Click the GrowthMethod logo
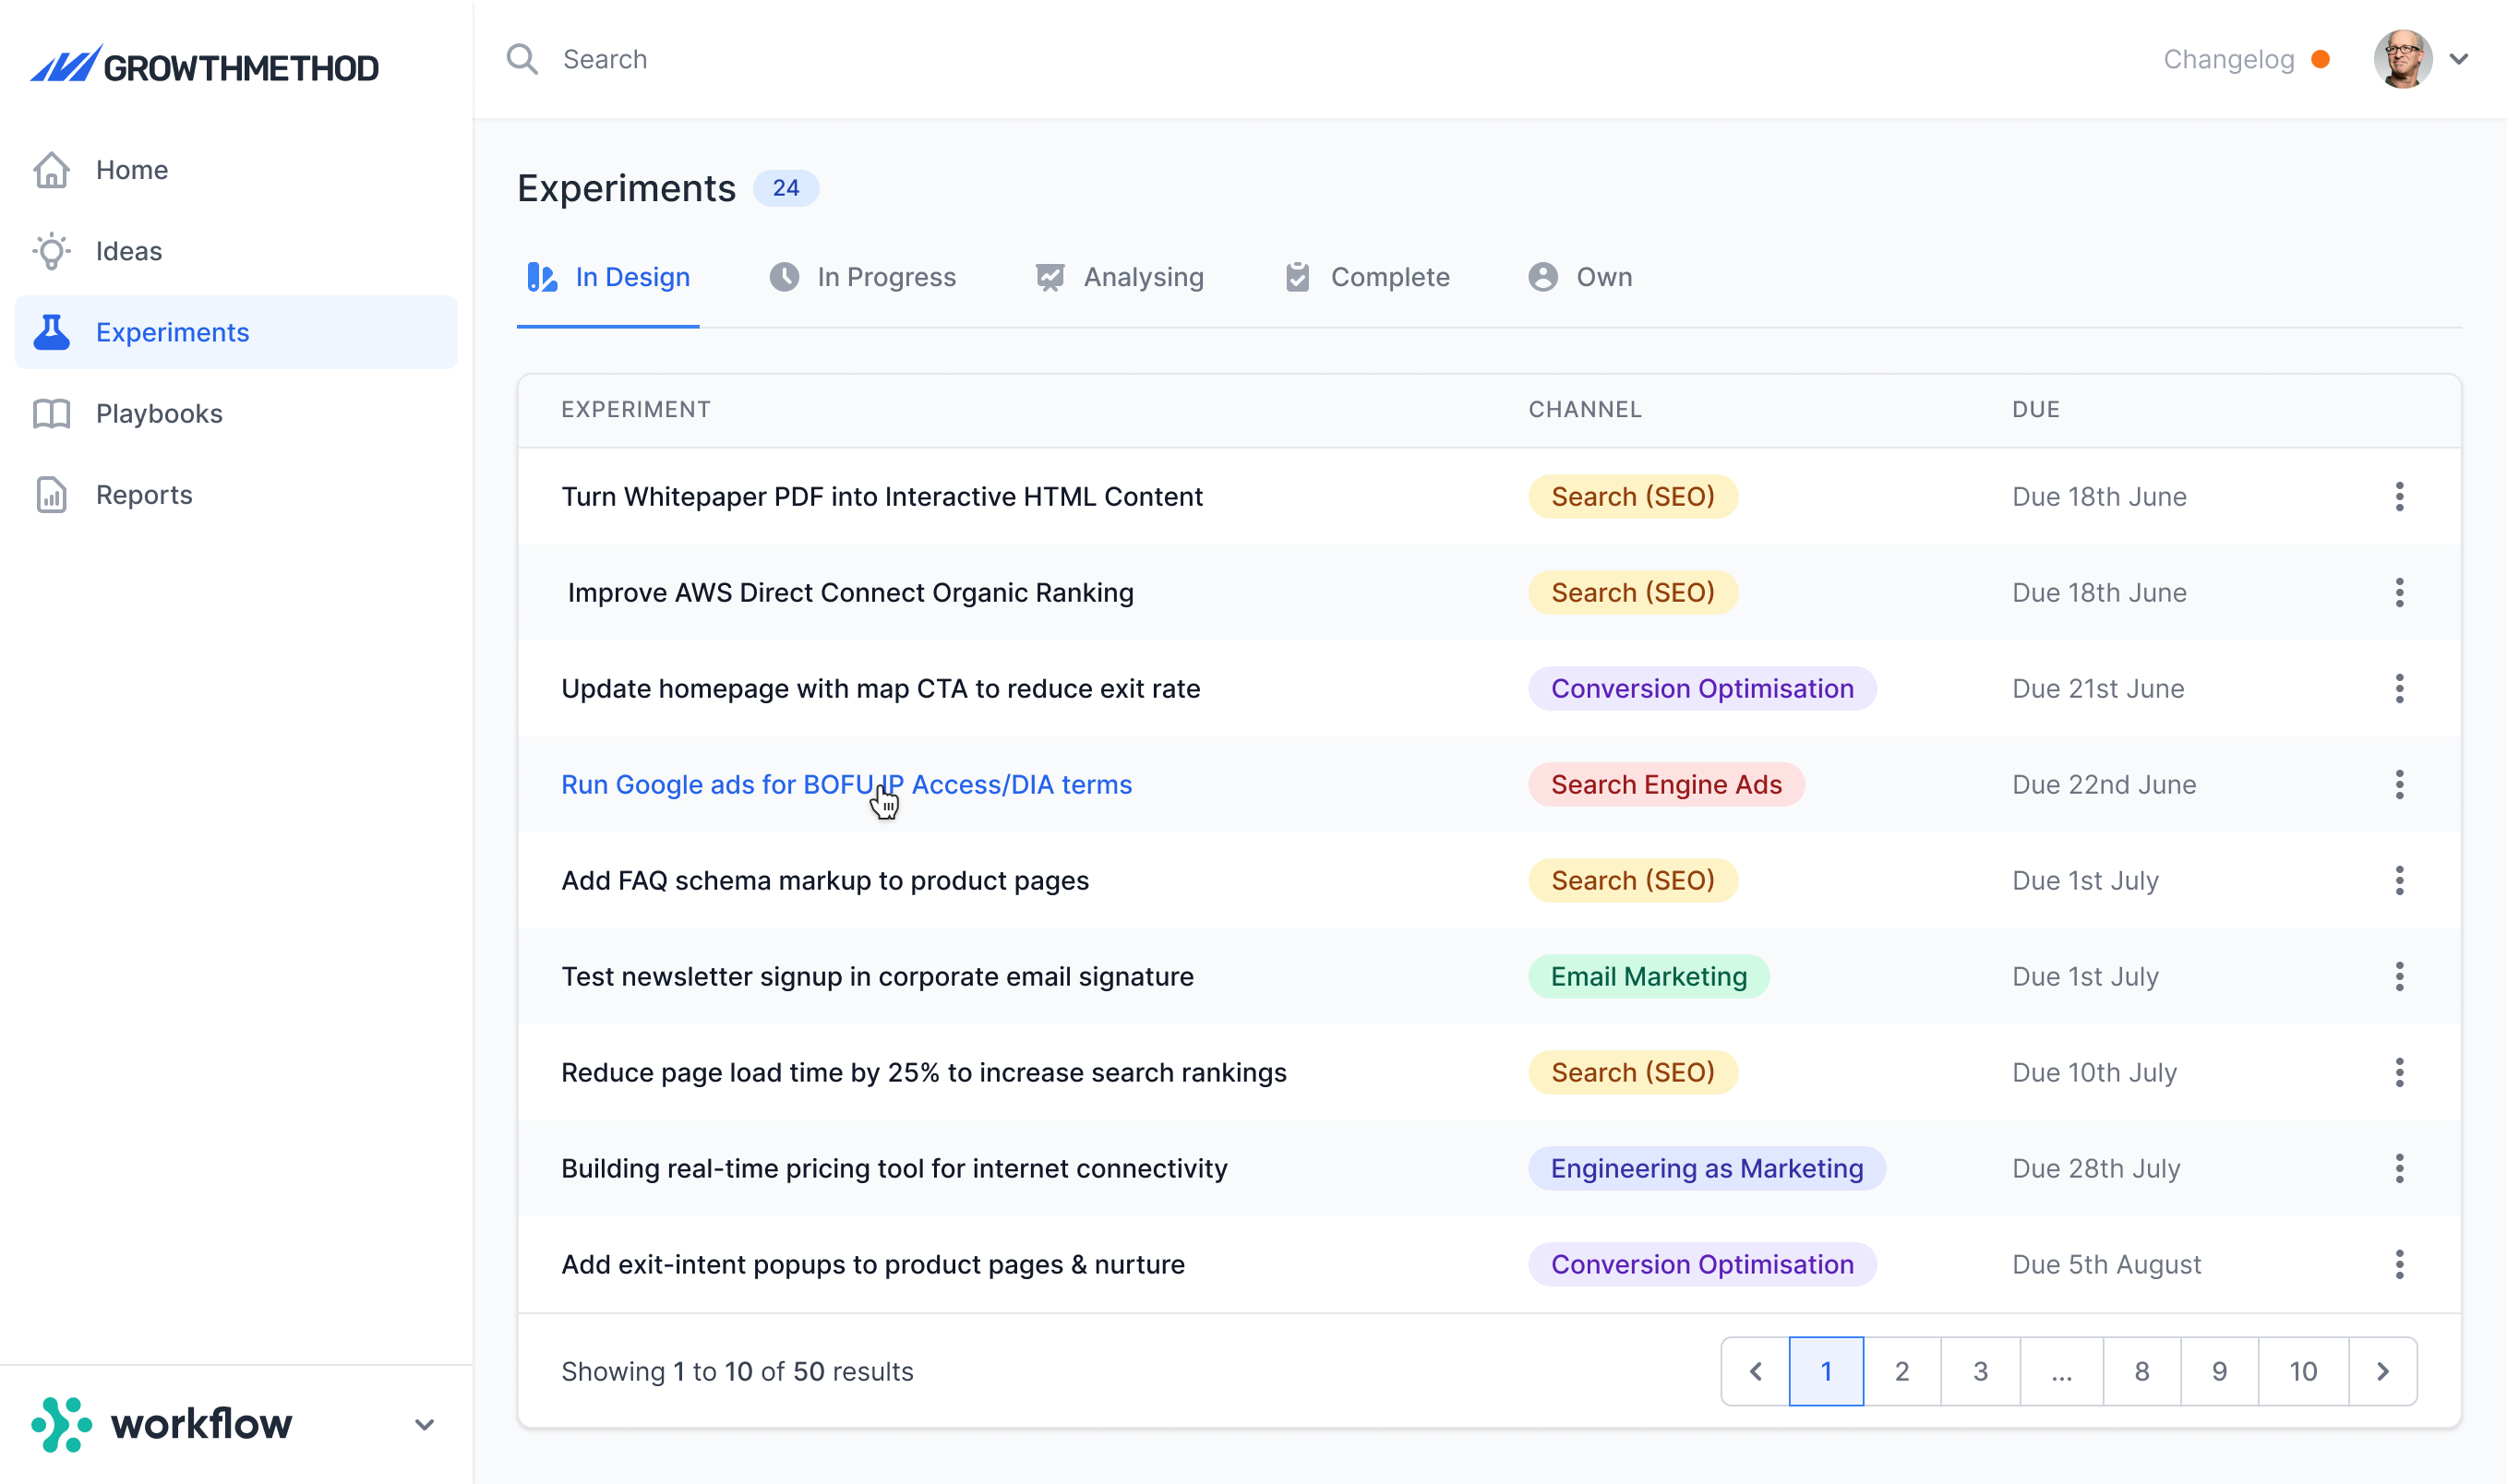 (x=205, y=66)
